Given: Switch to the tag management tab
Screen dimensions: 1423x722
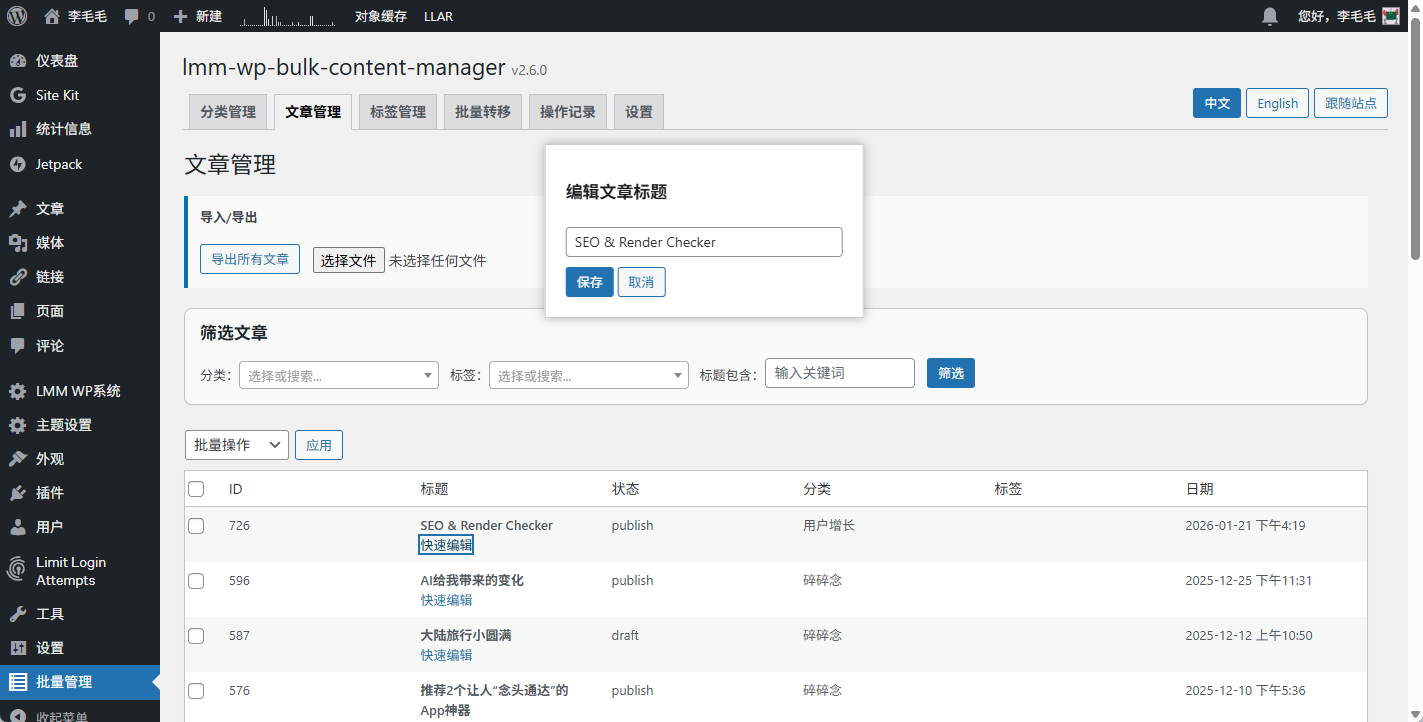Looking at the screenshot, I should click(398, 112).
